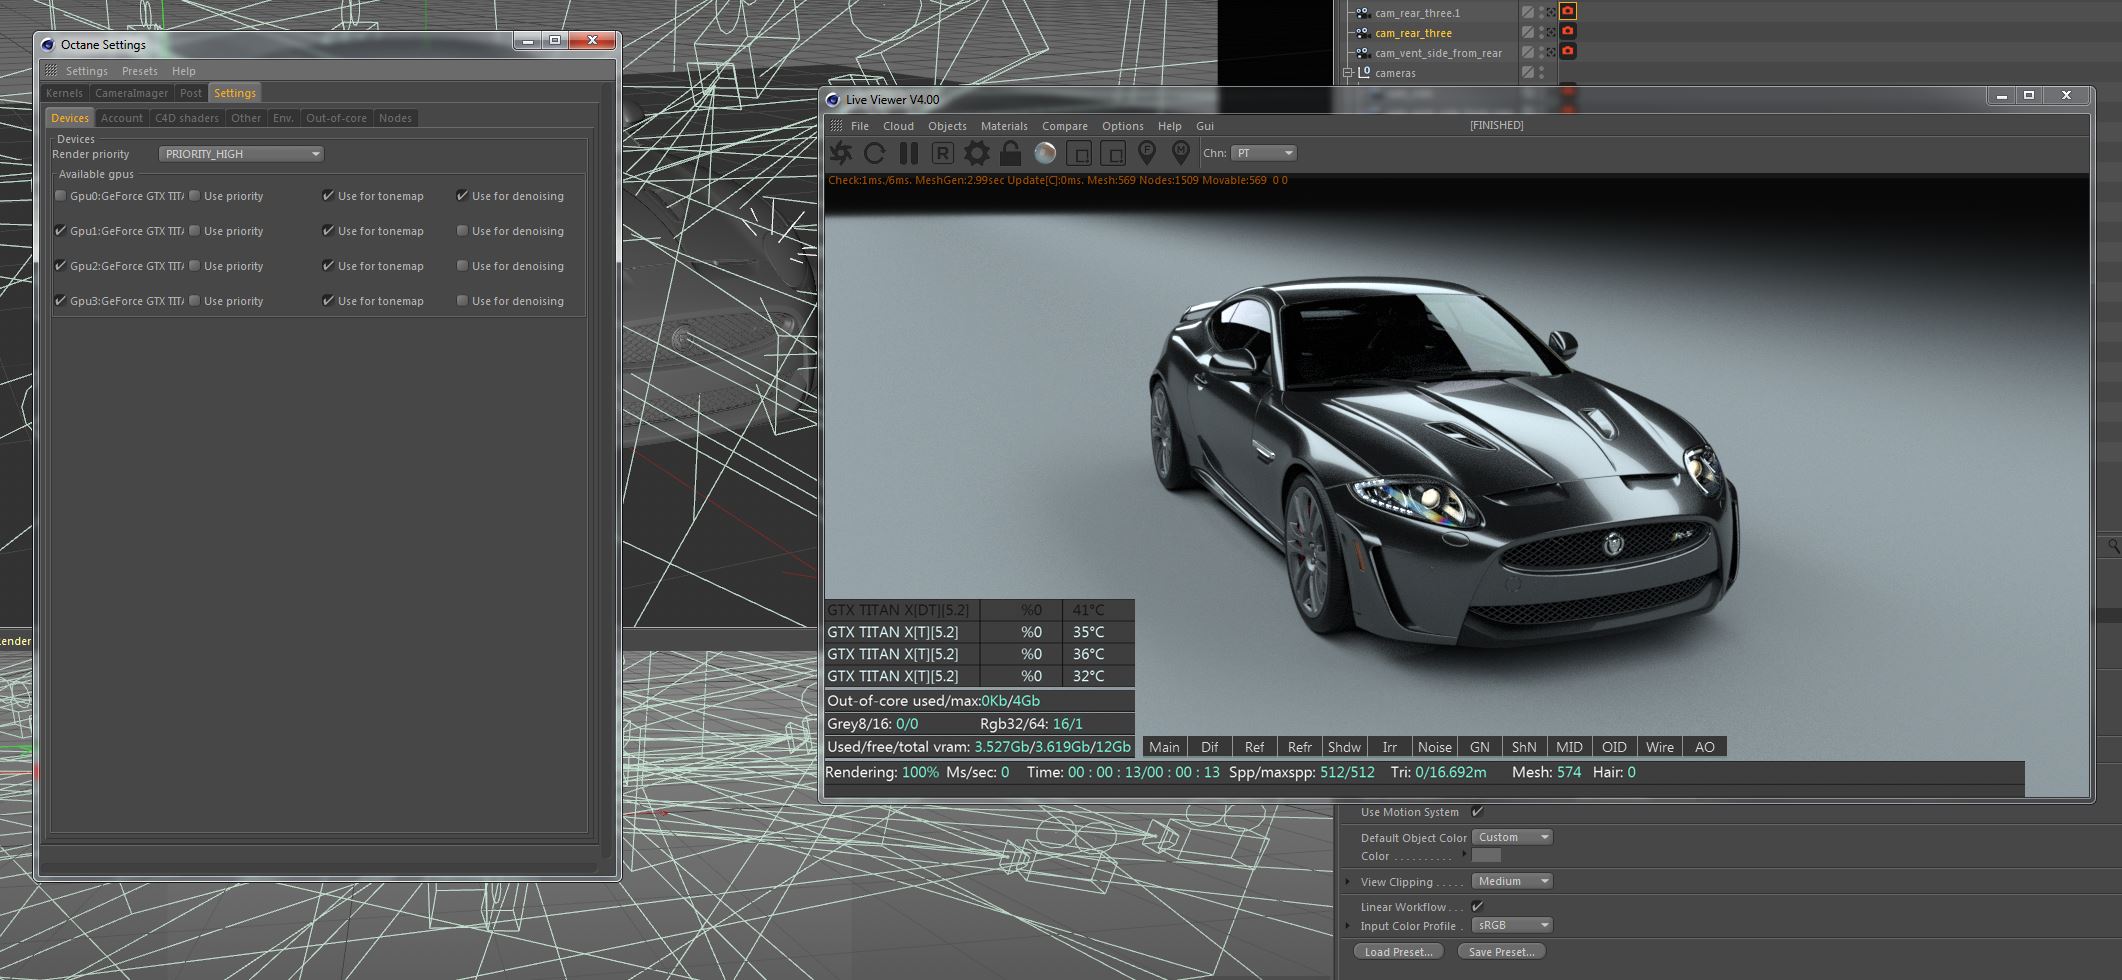Screen dimensions: 2122x980
Task: Select the material picker M pin icon
Action: point(1181,153)
